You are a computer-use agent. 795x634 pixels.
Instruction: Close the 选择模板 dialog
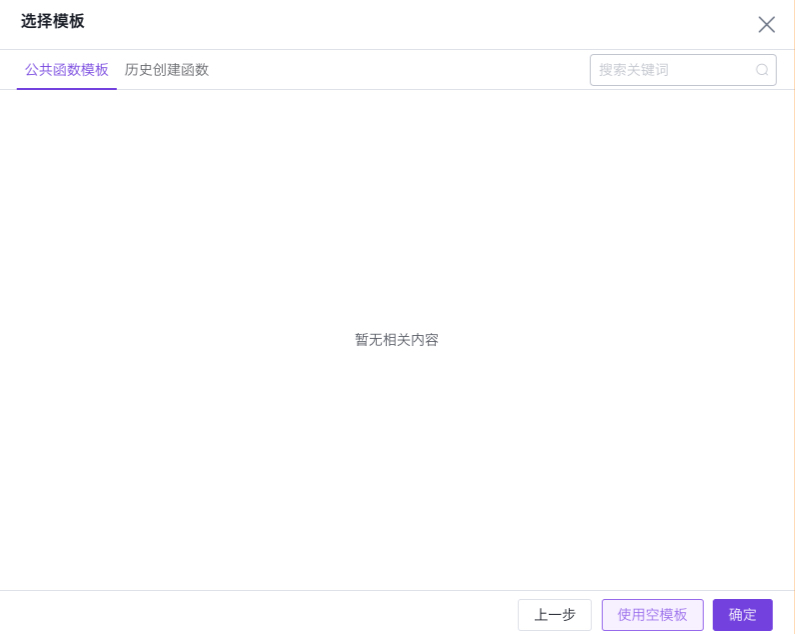pyautogui.click(x=766, y=24)
